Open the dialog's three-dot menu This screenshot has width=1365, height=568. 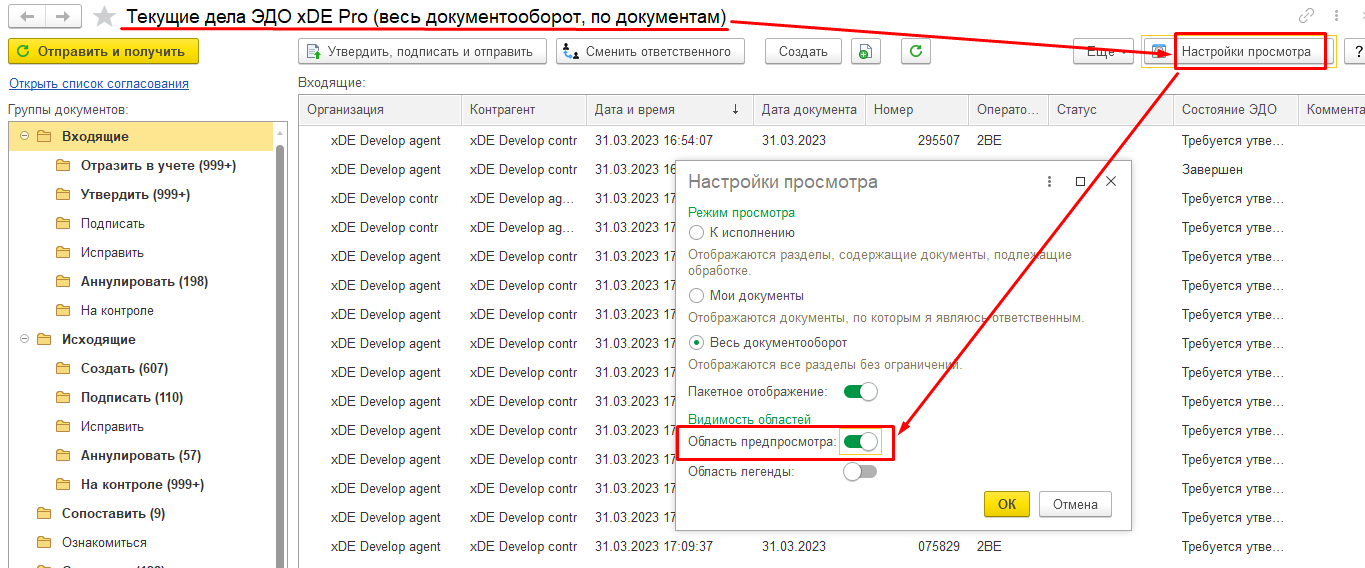[1049, 182]
